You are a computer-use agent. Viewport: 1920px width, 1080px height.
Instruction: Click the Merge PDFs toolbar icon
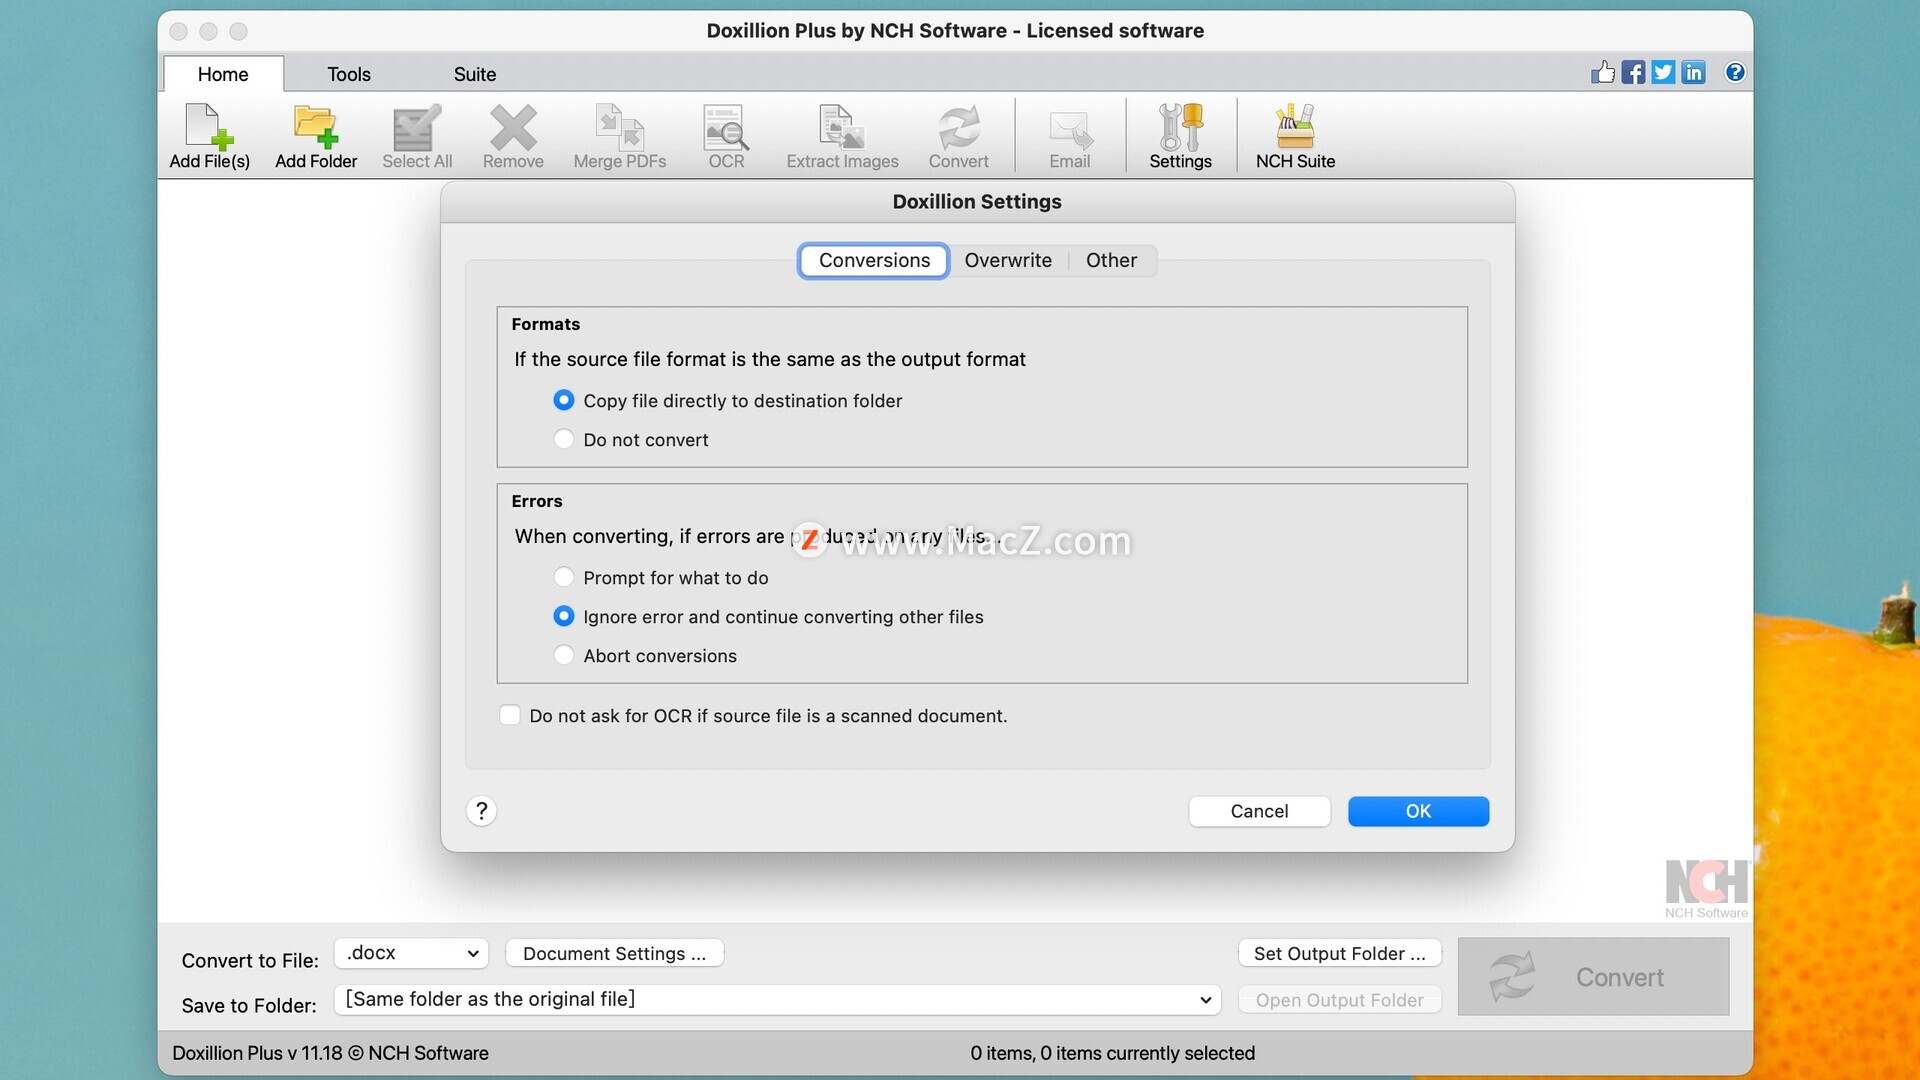point(620,136)
